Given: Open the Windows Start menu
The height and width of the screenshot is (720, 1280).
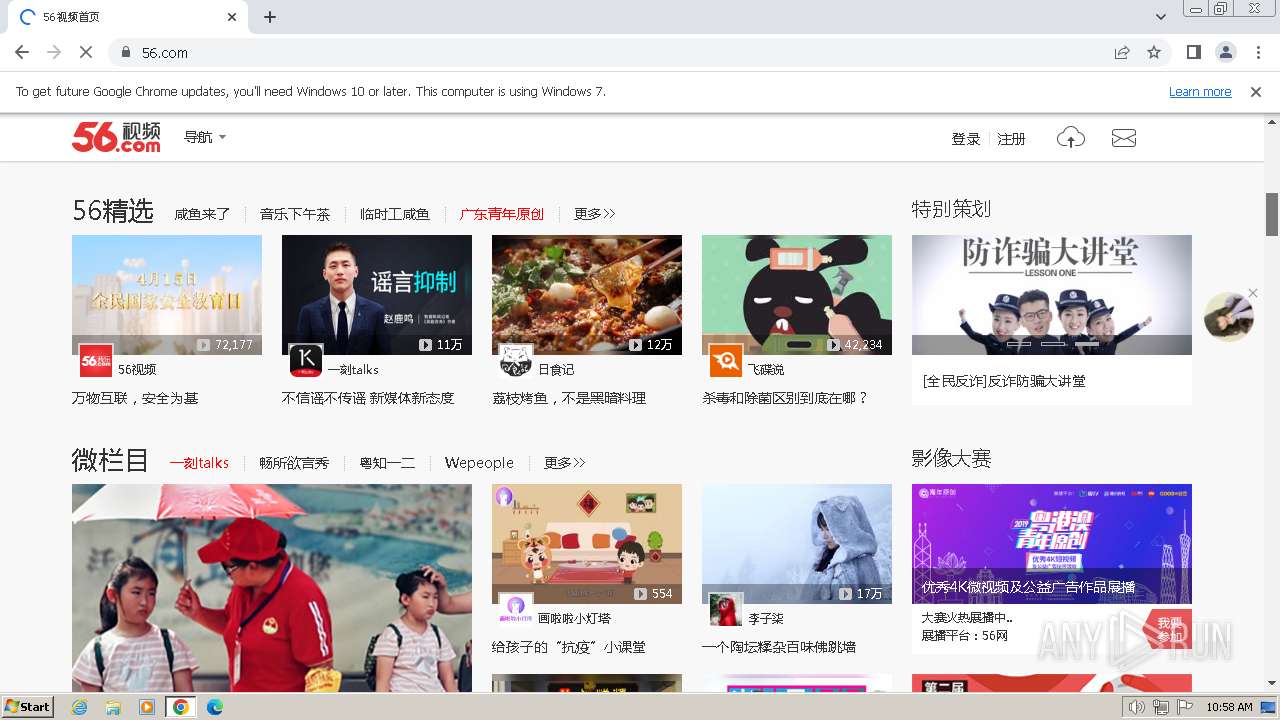Looking at the screenshot, I should tap(28, 706).
